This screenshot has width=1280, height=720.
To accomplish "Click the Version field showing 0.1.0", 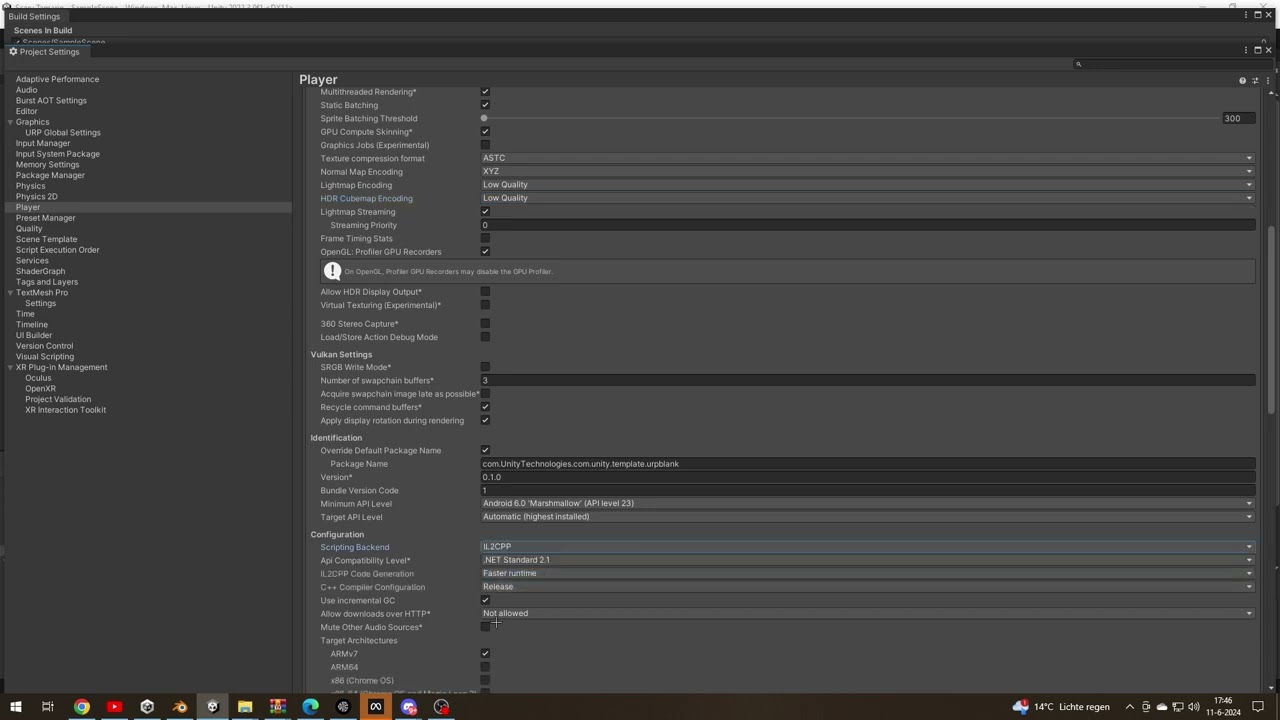I will point(867,477).
